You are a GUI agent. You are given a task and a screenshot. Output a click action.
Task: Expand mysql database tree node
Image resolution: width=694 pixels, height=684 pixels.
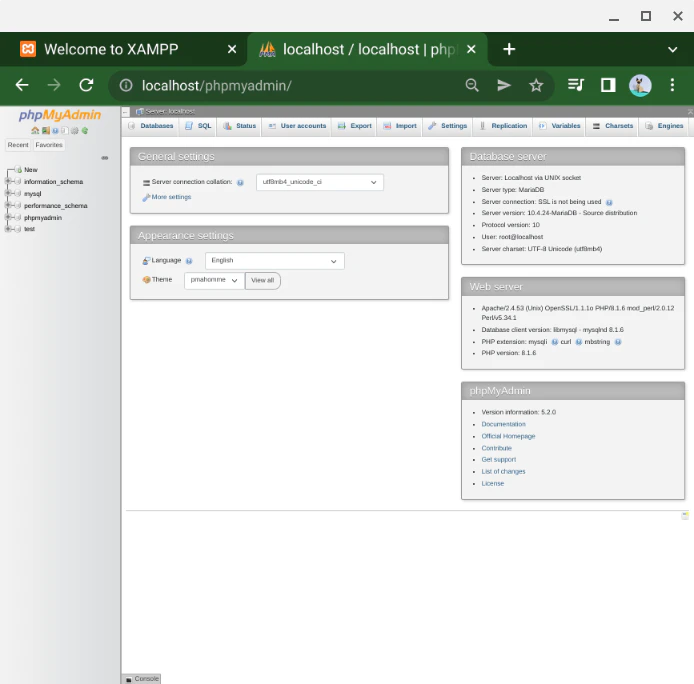[8, 193]
